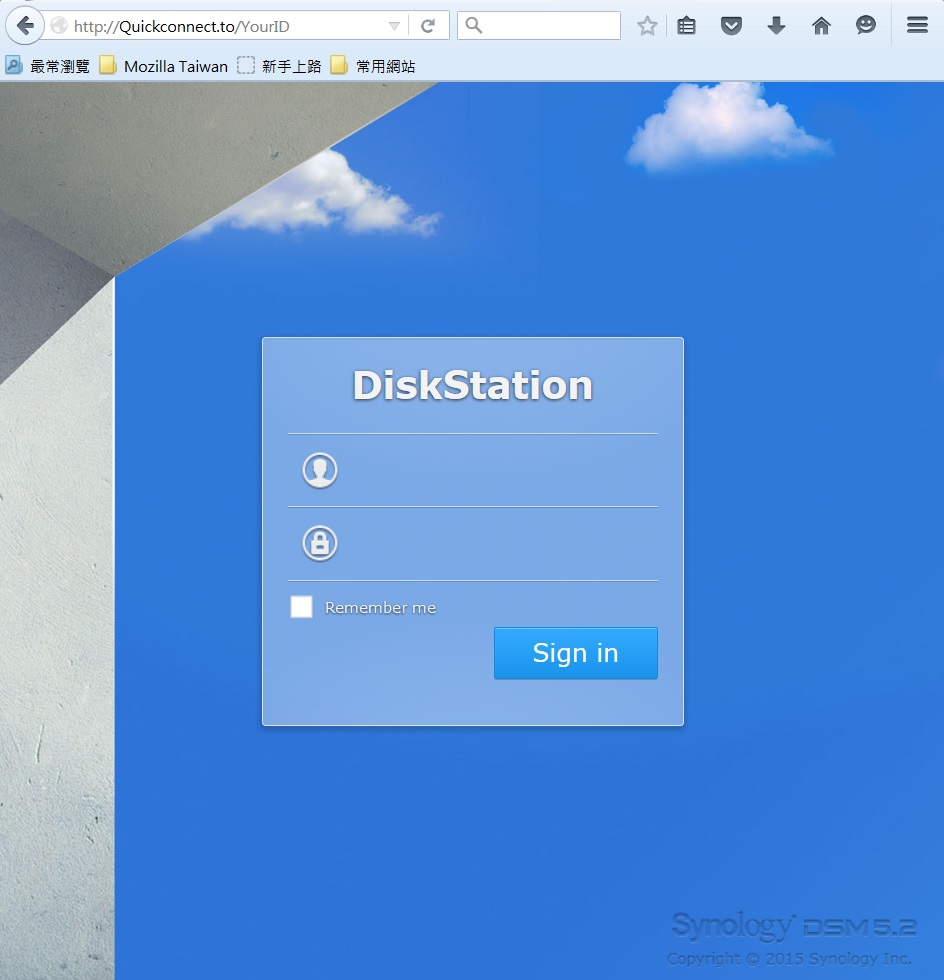Toggle the Remember me checkbox

point(301,607)
